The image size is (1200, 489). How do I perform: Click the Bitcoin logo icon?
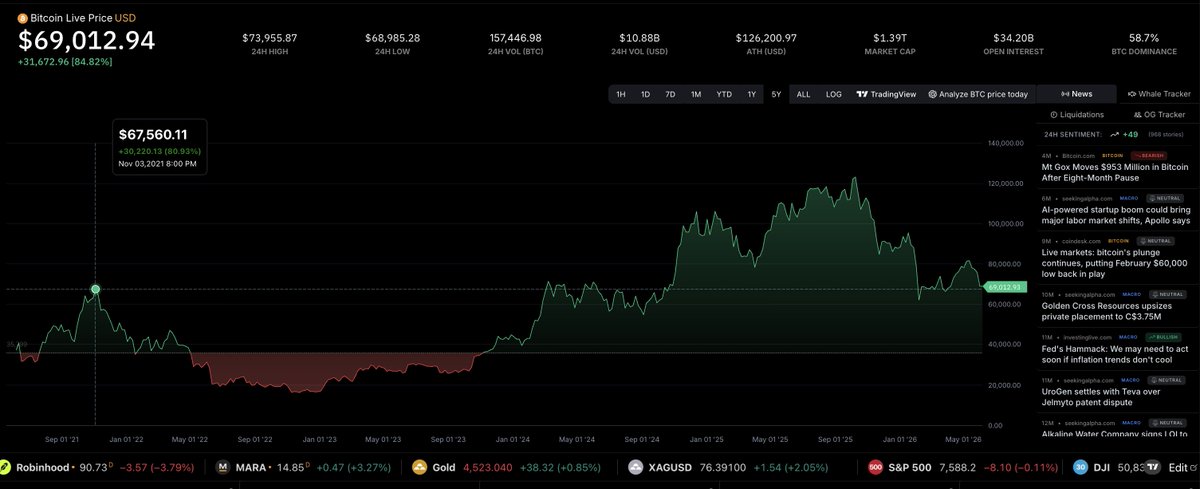pyautogui.click(x=23, y=19)
